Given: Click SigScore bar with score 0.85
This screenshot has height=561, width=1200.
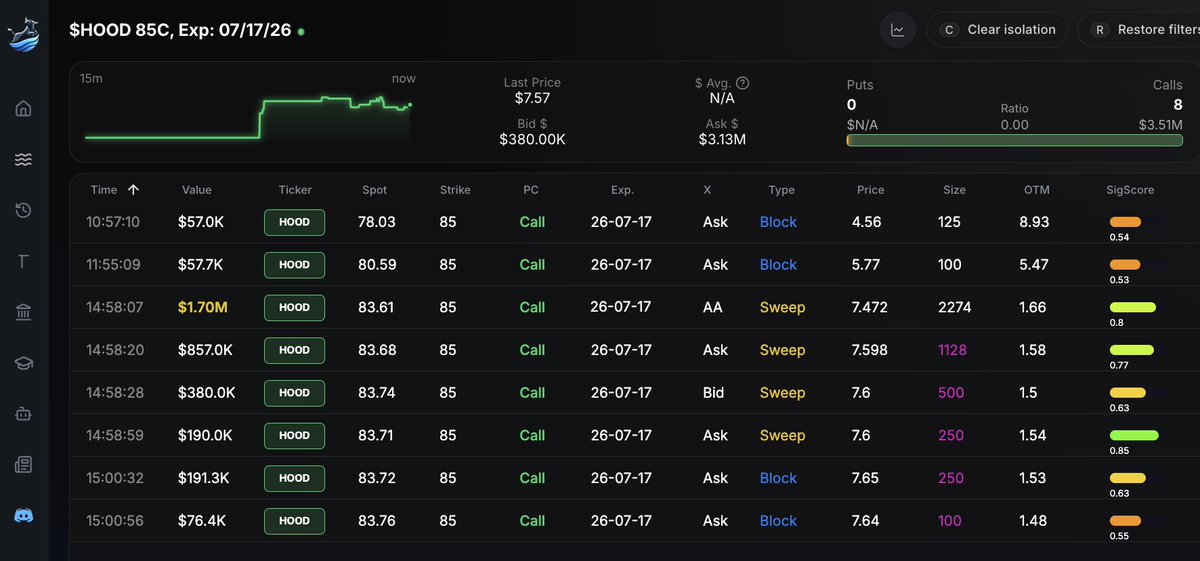Looking at the screenshot, I should (x=1134, y=436).
